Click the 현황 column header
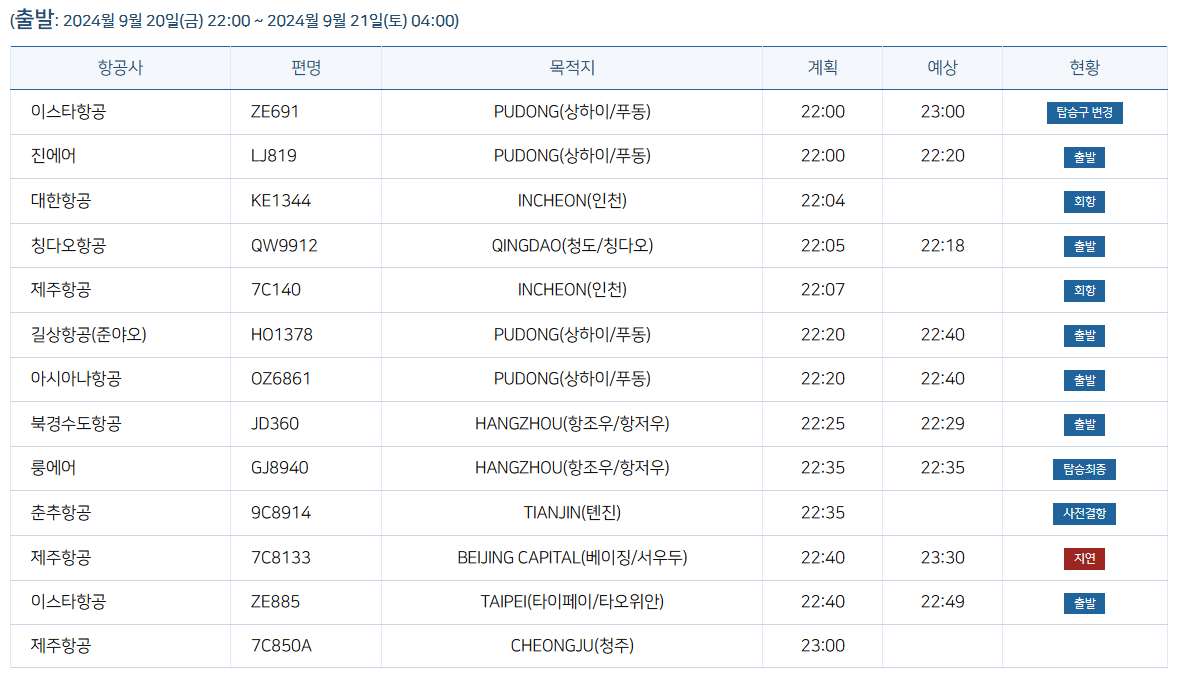The height and width of the screenshot is (680, 1177). pyautogui.click(x=1085, y=68)
